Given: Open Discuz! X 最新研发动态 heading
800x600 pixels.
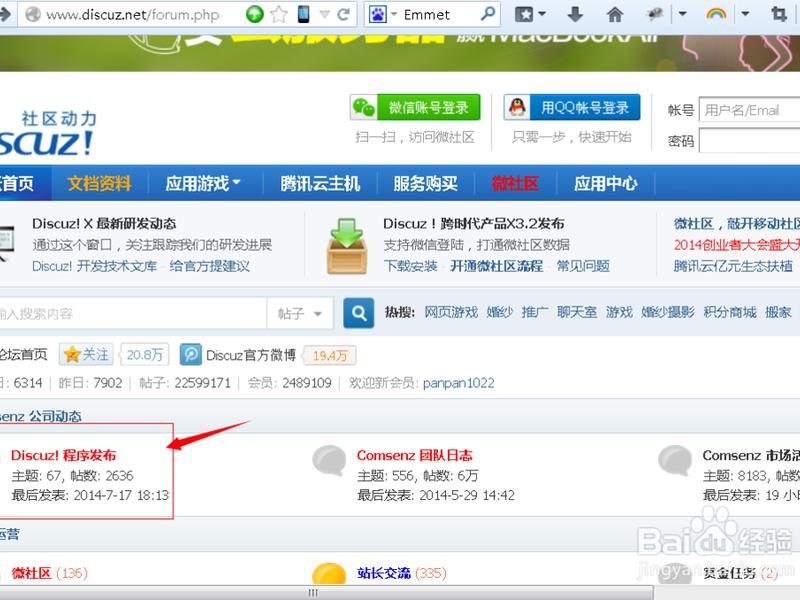Looking at the screenshot, I should [104, 223].
